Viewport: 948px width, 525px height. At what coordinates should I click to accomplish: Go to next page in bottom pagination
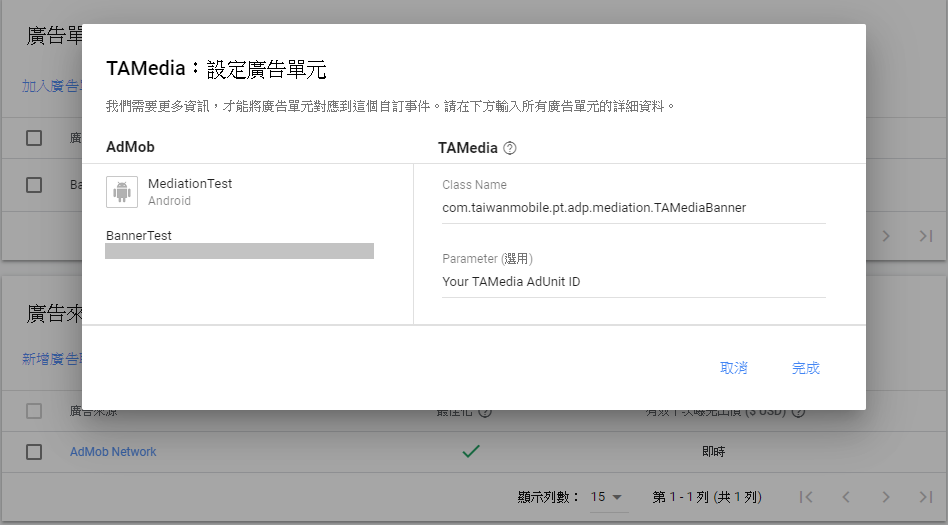pyautogui.click(x=886, y=497)
